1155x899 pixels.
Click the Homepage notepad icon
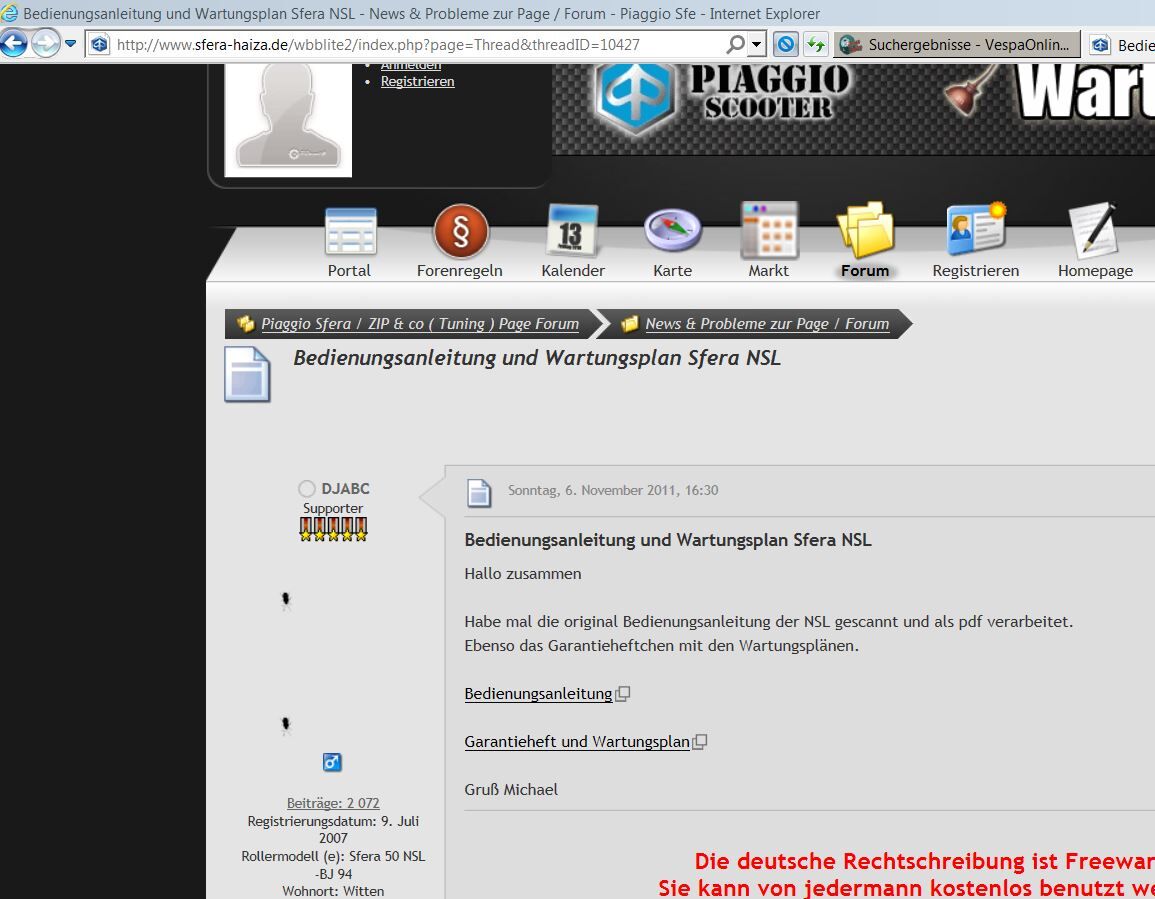tap(1094, 232)
